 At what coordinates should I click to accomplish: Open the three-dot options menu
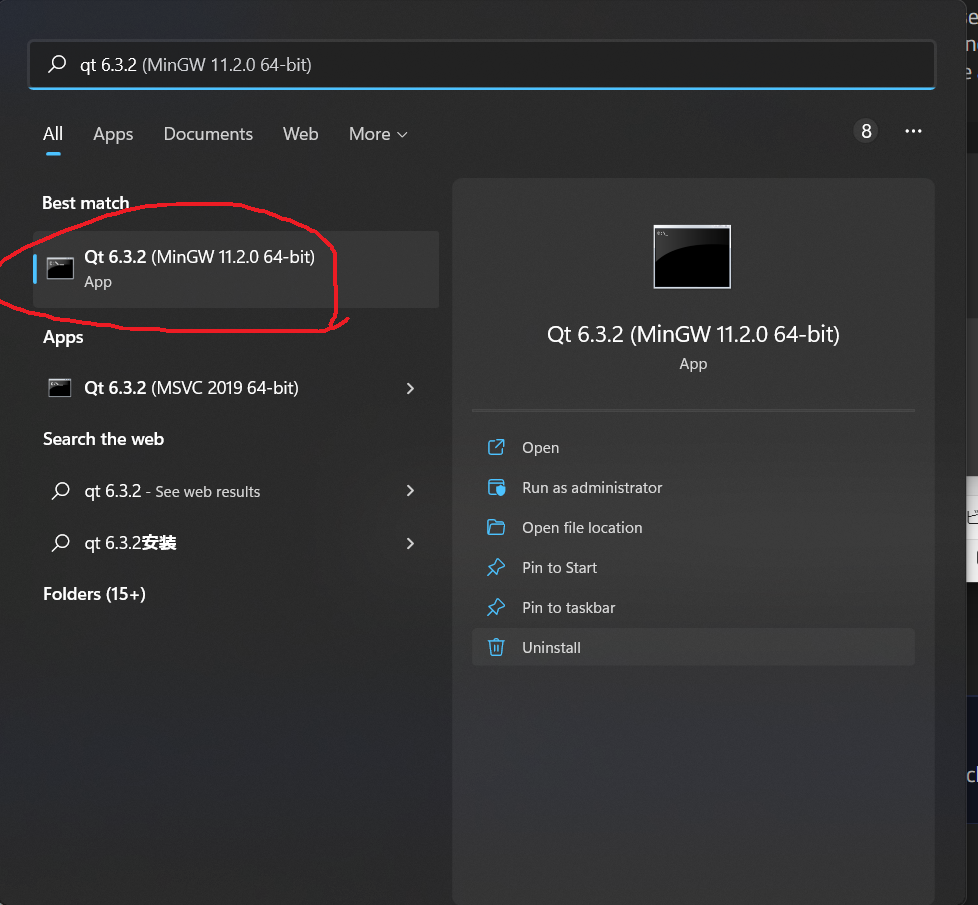(912, 131)
